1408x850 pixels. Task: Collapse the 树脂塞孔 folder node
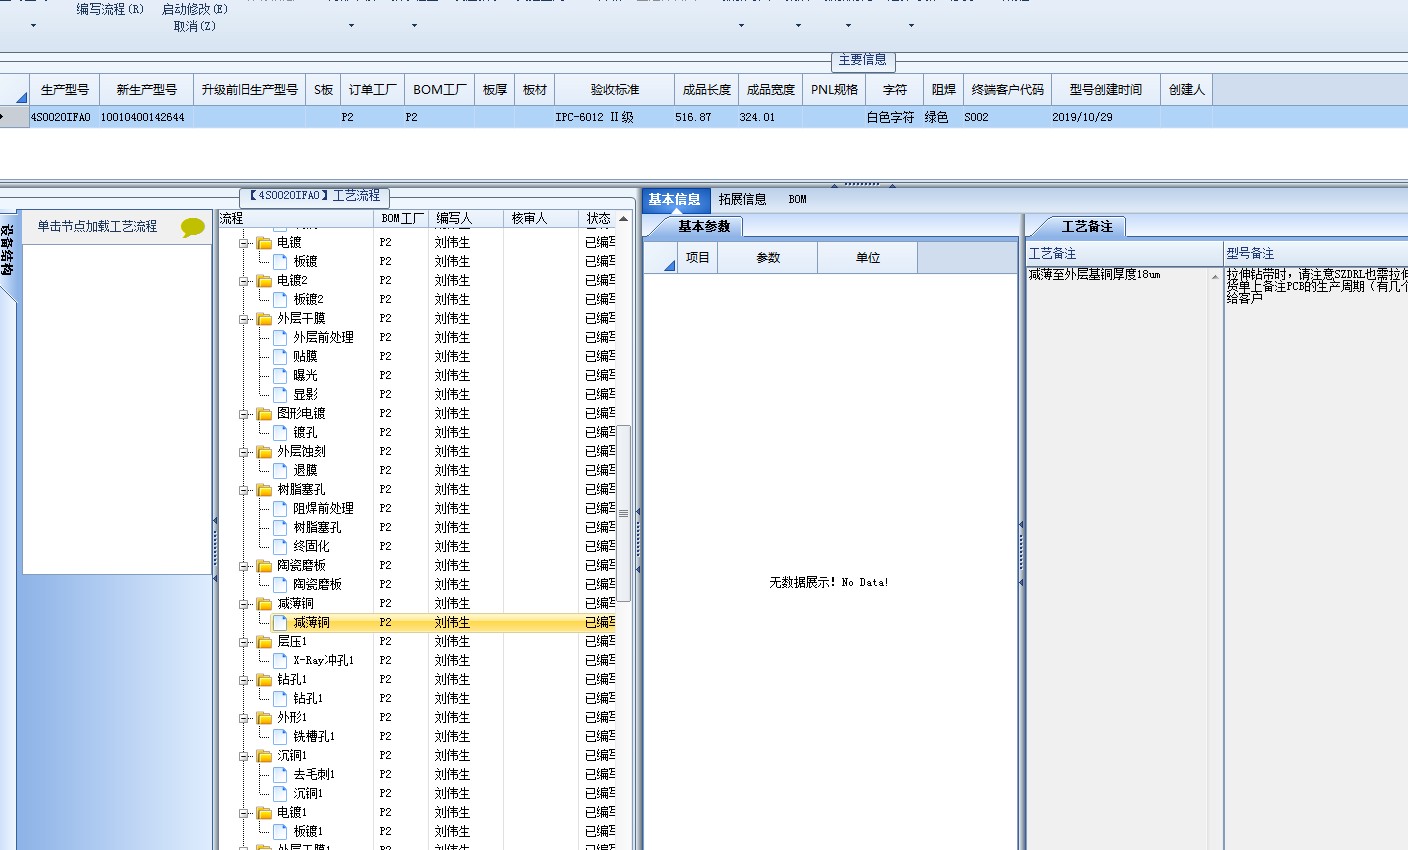245,490
